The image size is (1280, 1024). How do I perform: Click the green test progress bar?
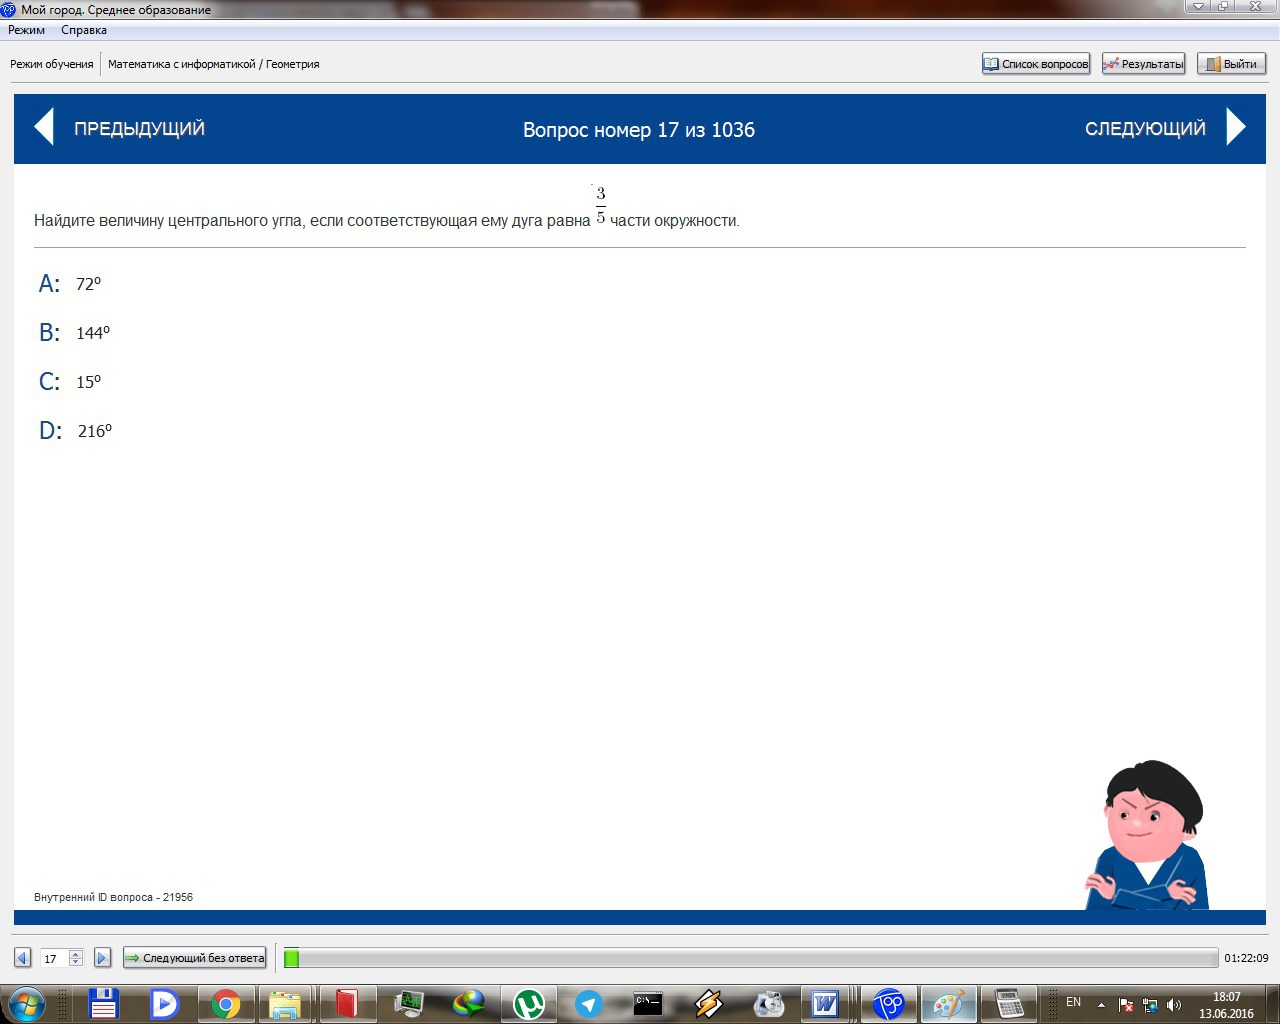click(x=750, y=958)
